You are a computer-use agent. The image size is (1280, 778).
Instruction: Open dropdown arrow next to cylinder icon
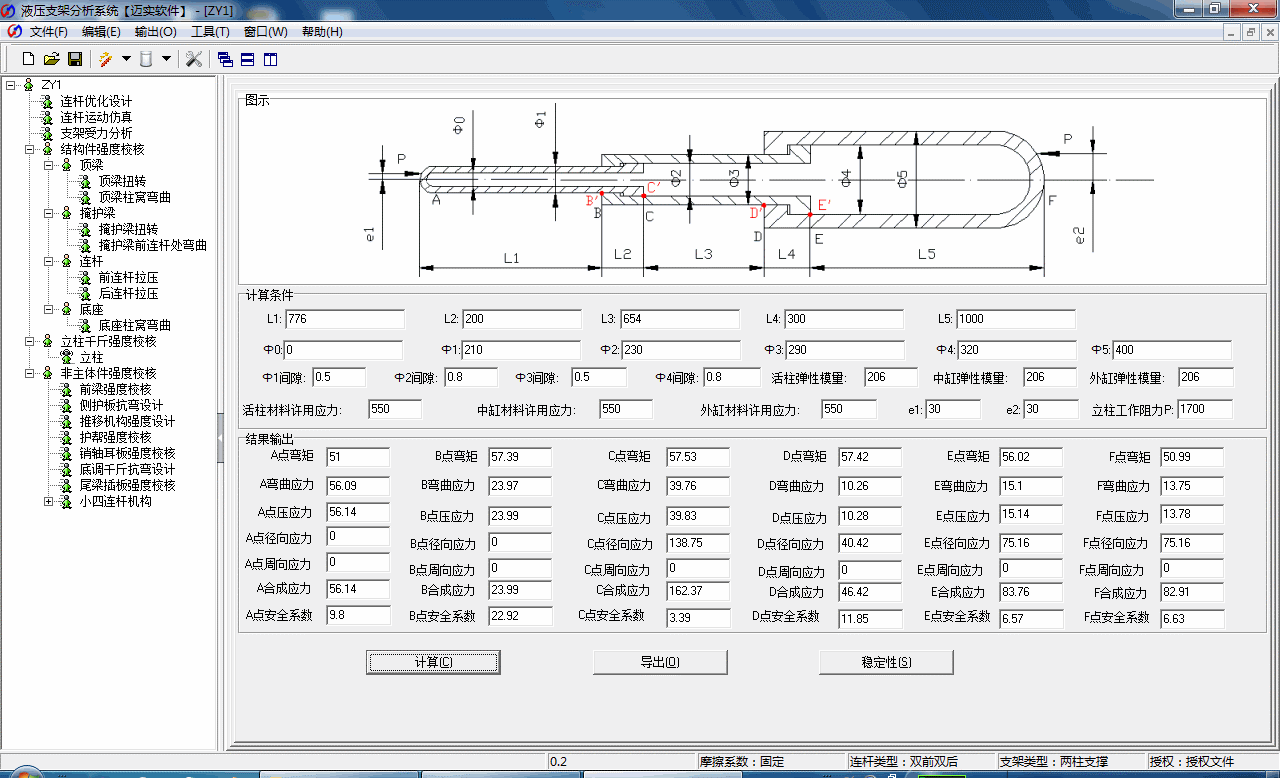click(166, 59)
